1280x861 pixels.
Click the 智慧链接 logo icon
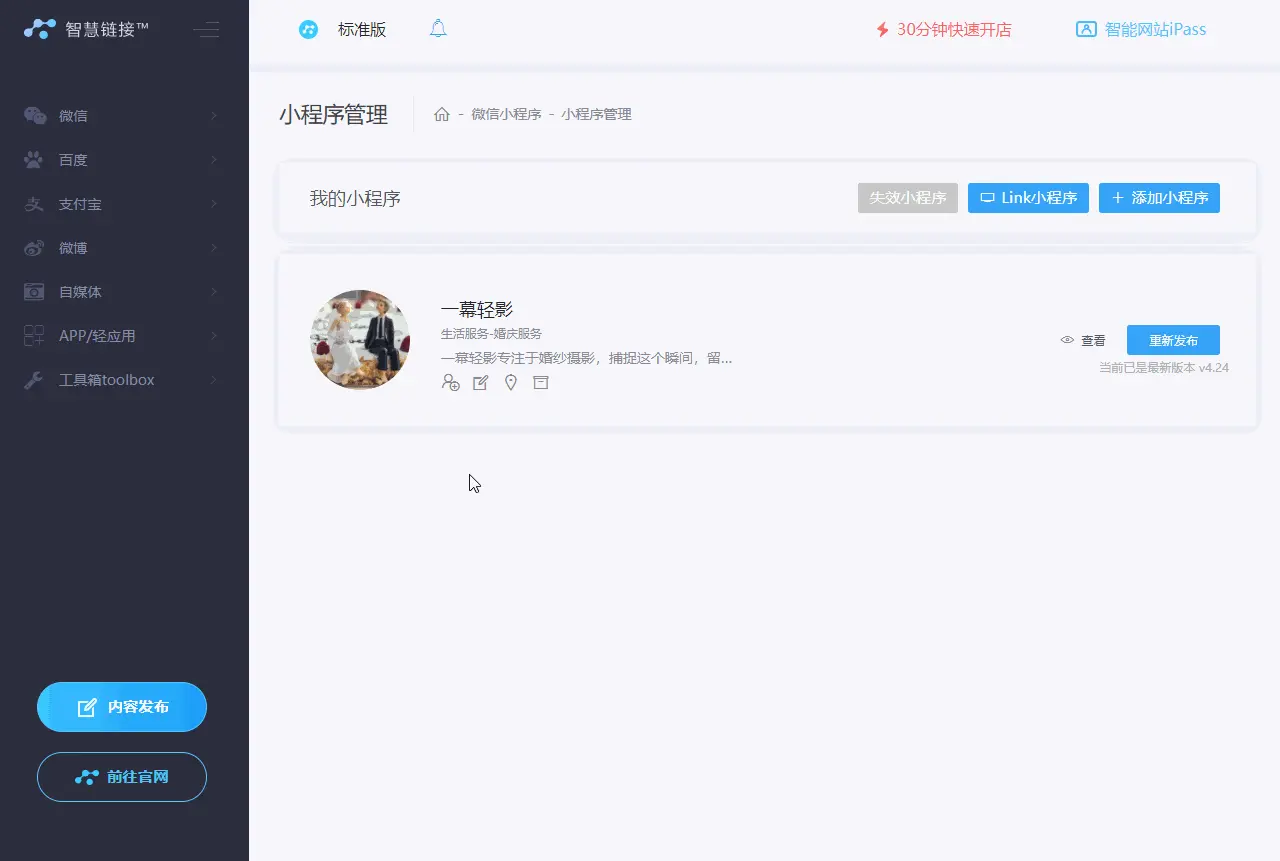(39, 29)
